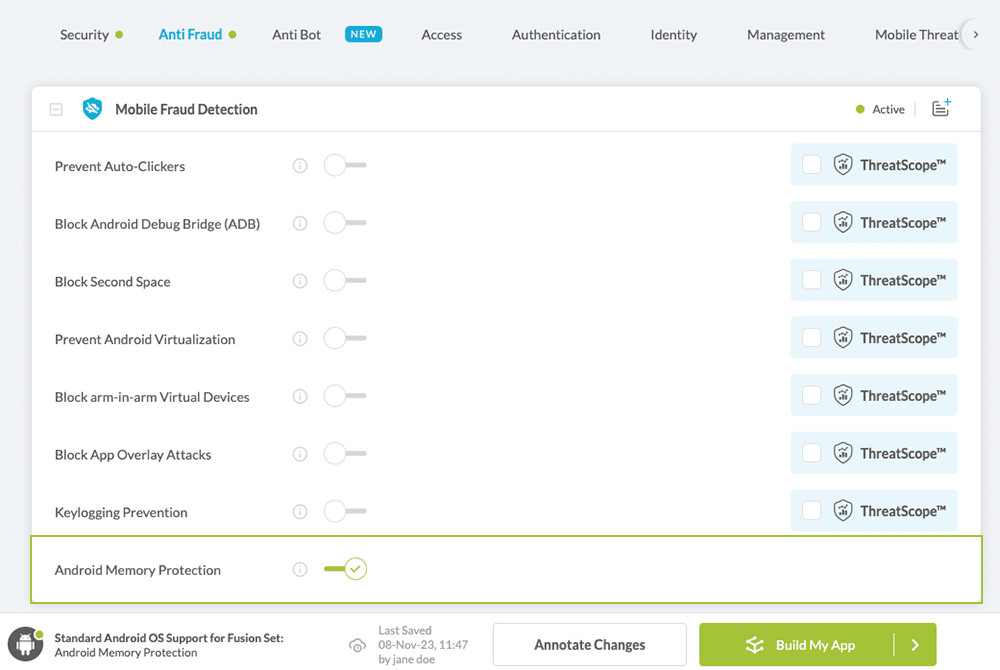Image resolution: width=1000 pixels, height=670 pixels.
Task: Open info for Prevent Auto-Clickers
Action: 300,166
